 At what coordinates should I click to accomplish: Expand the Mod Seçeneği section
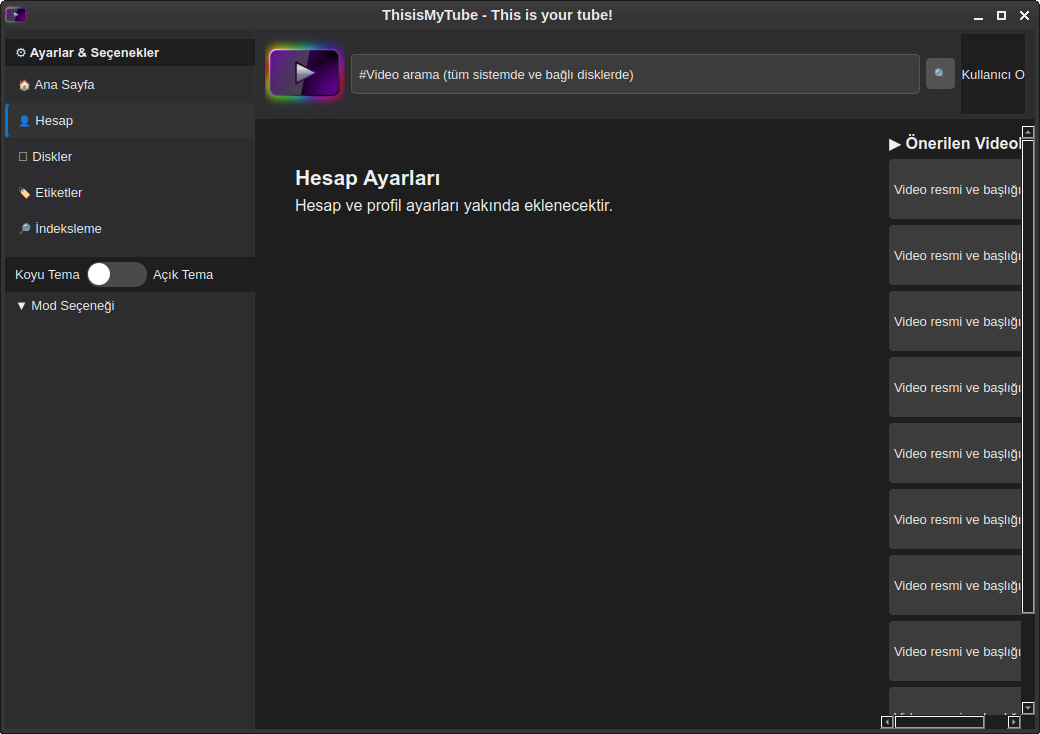pos(66,306)
